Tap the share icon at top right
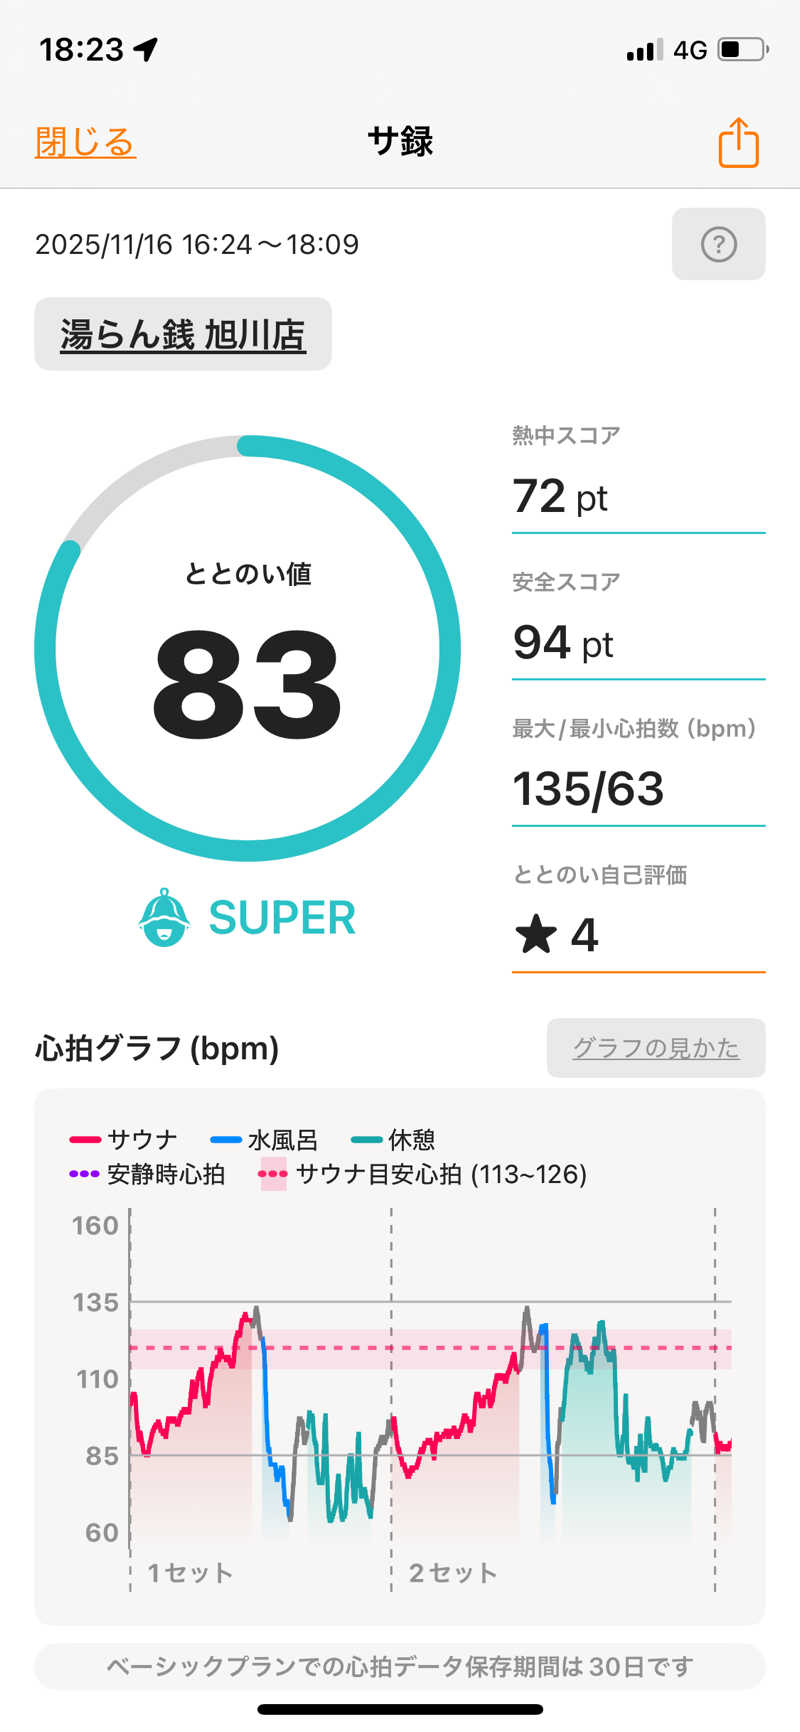The image size is (800, 1732). tap(738, 142)
